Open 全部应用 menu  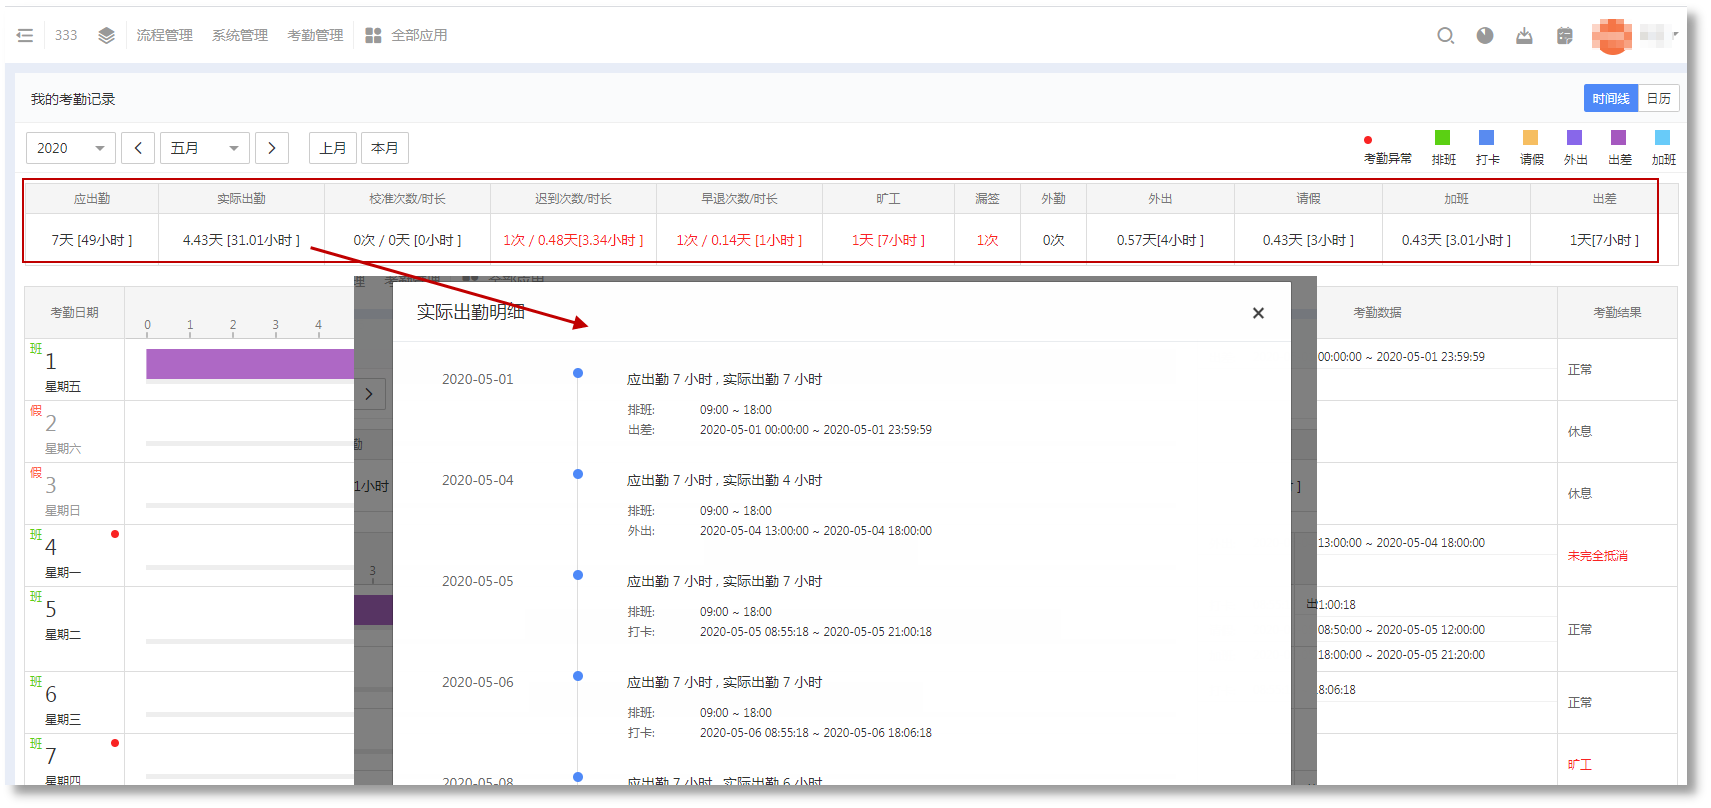419,35
